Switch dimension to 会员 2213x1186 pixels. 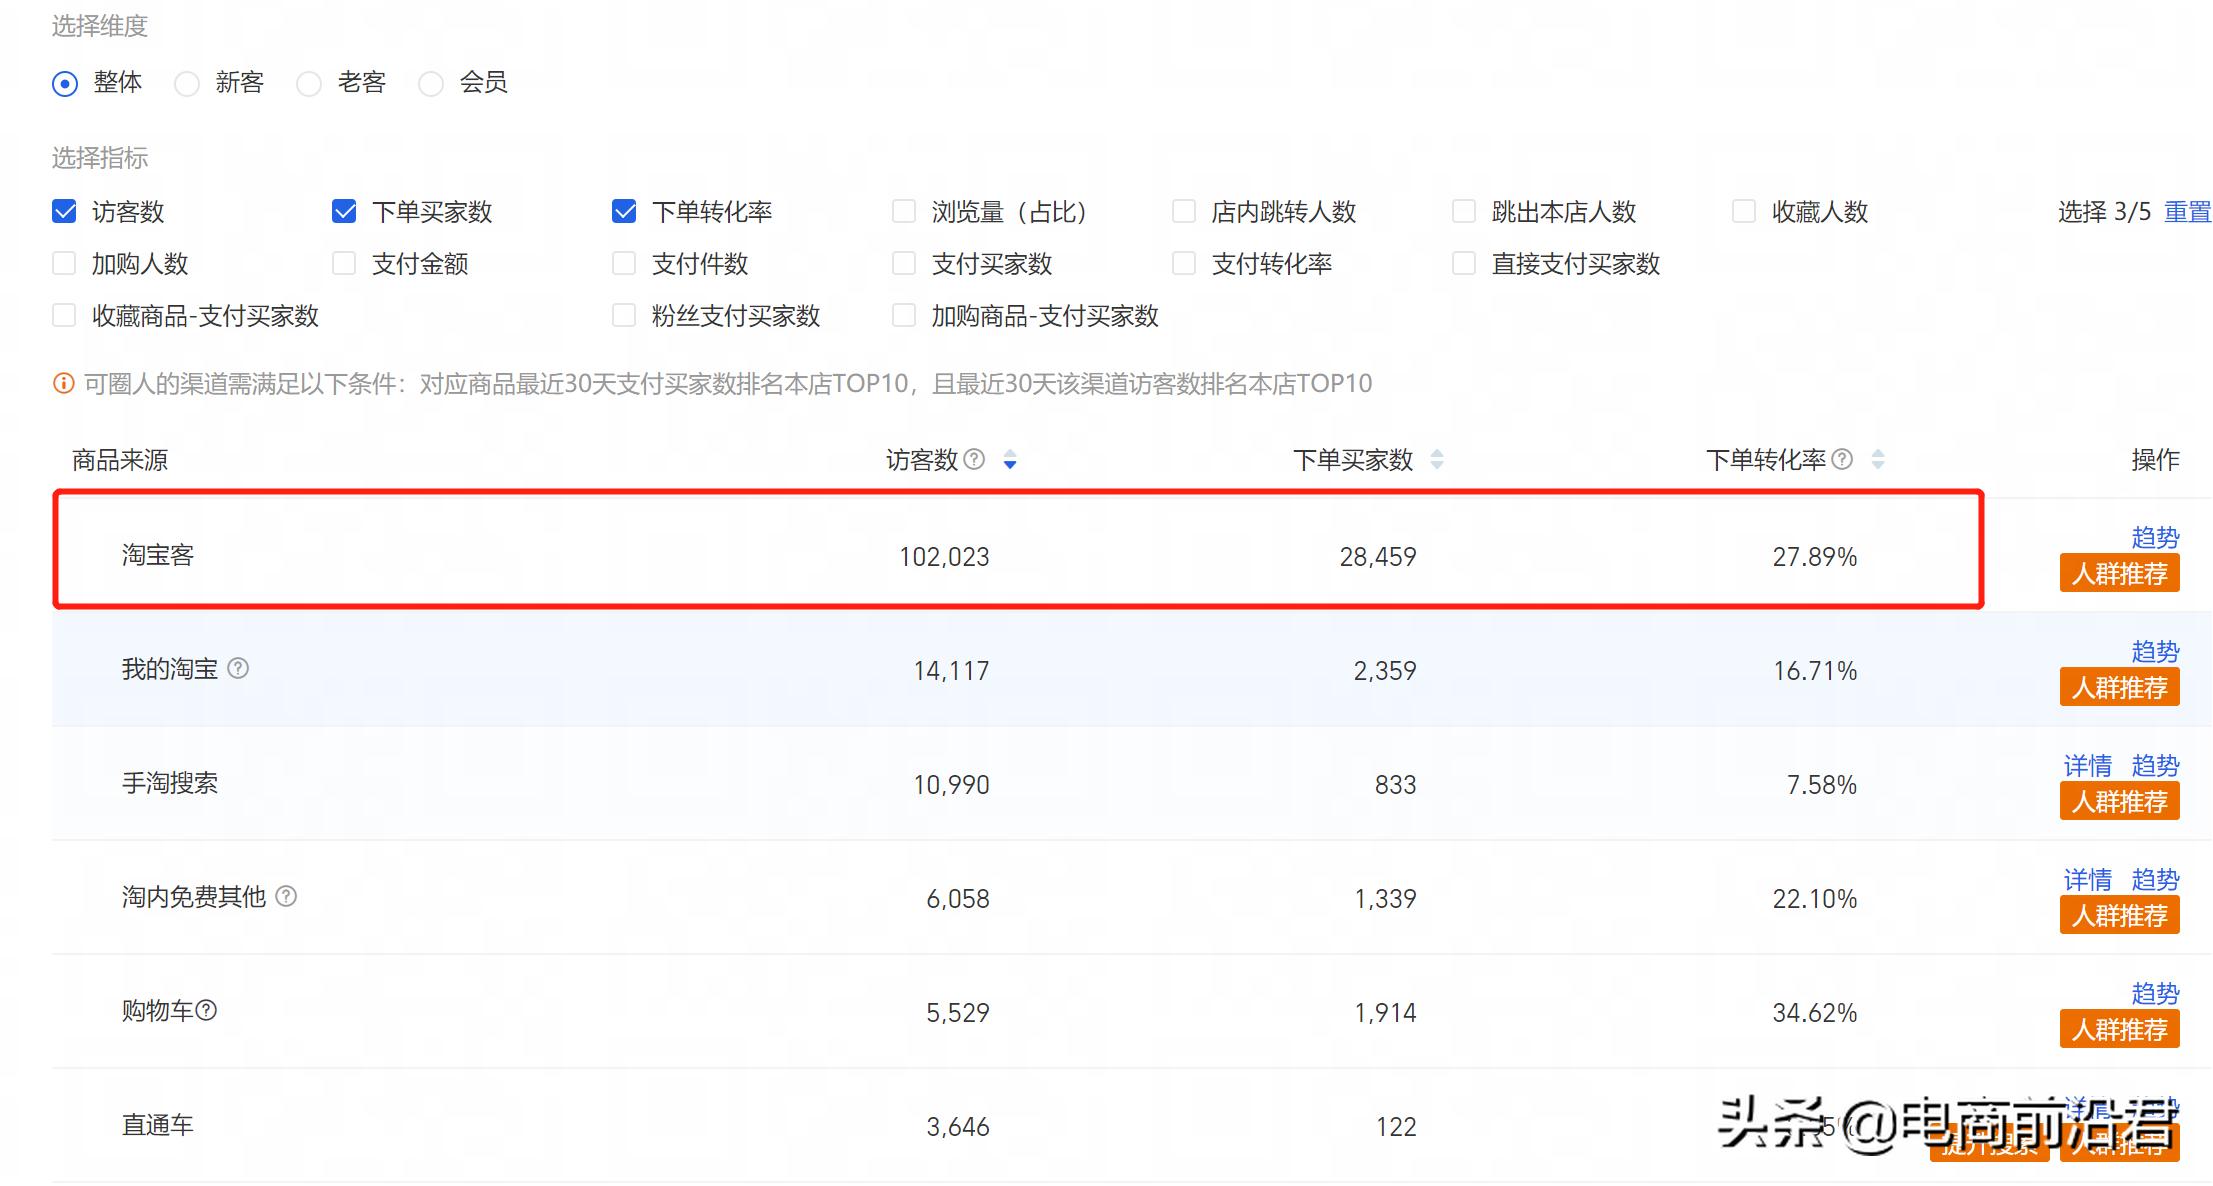click(x=431, y=84)
